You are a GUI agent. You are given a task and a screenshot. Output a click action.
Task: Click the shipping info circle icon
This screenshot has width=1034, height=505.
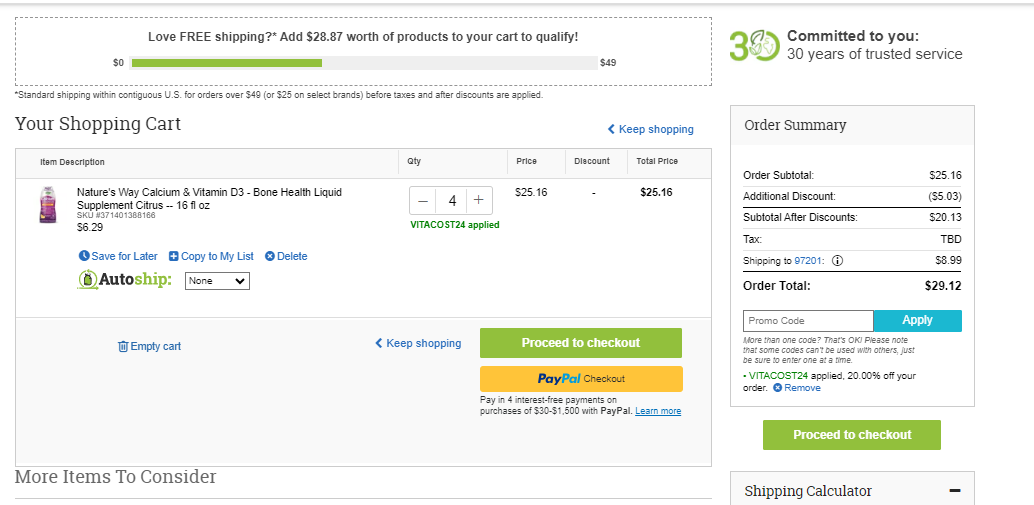point(837,260)
